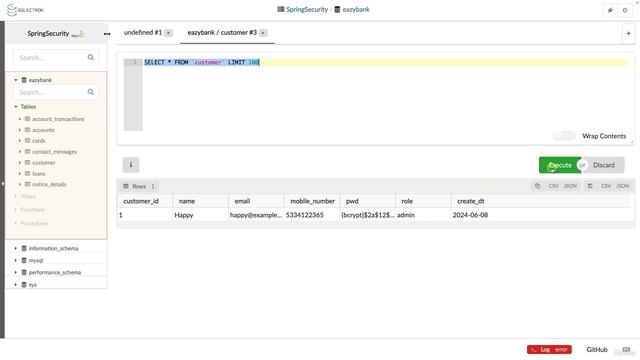This screenshot has width=640, height=360.
Task: Save results to file as JSON
Action: coord(622,186)
